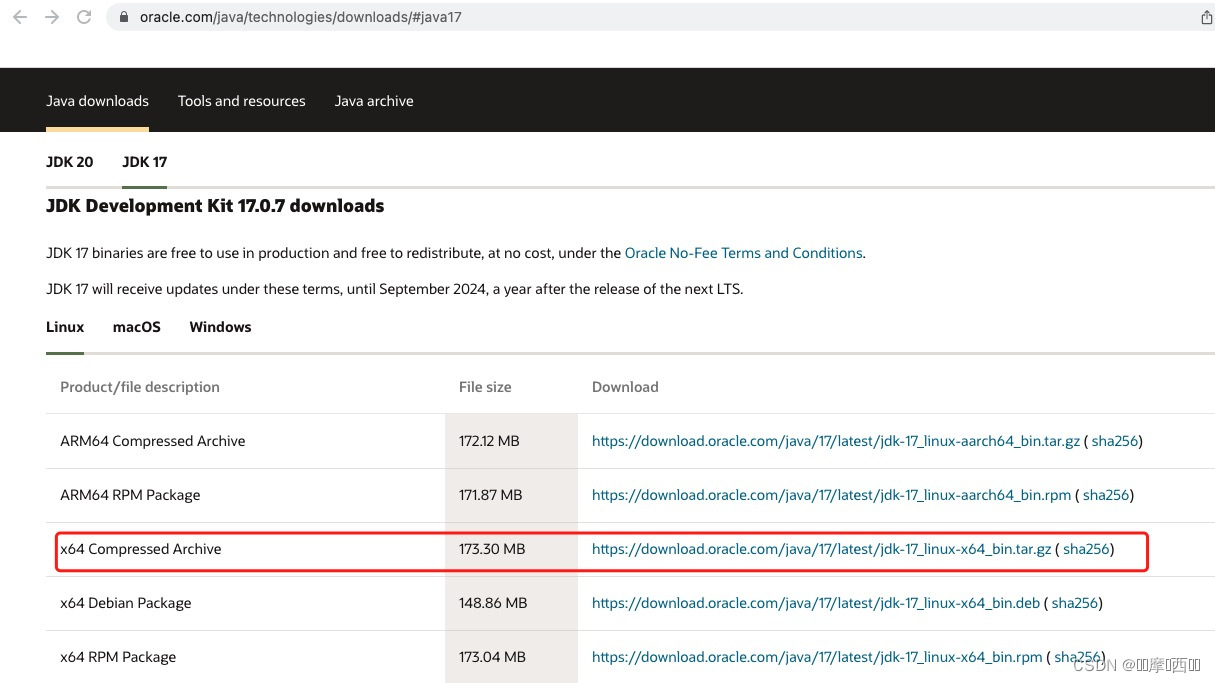Open sha256 link for x64 Compressed Archive

pyautogui.click(x=1086, y=549)
